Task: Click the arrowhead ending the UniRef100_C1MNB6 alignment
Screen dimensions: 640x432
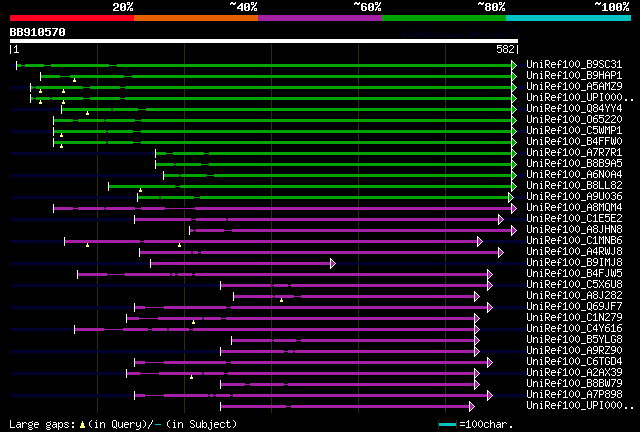Action: pyautogui.click(x=480, y=241)
